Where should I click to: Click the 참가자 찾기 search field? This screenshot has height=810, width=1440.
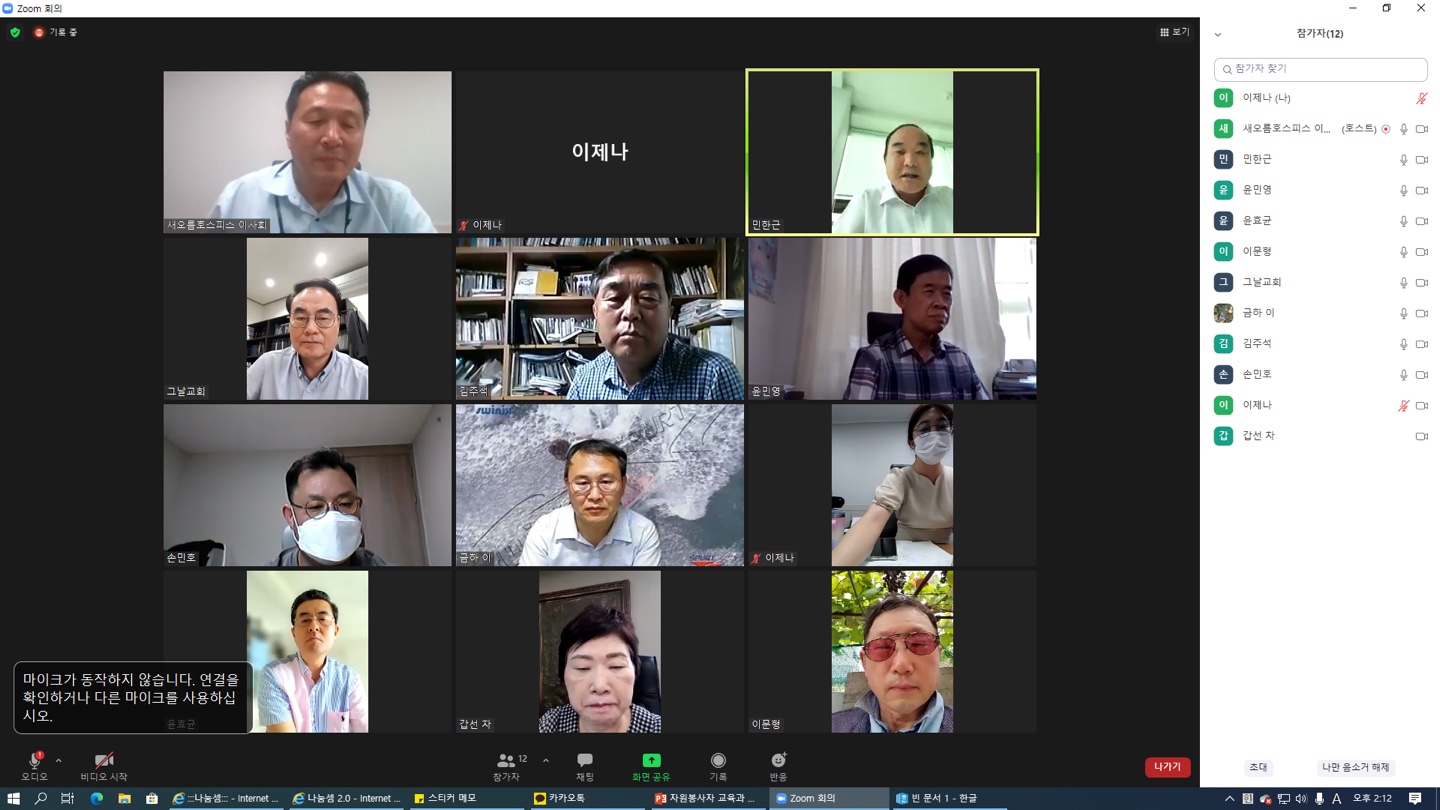[1320, 69]
